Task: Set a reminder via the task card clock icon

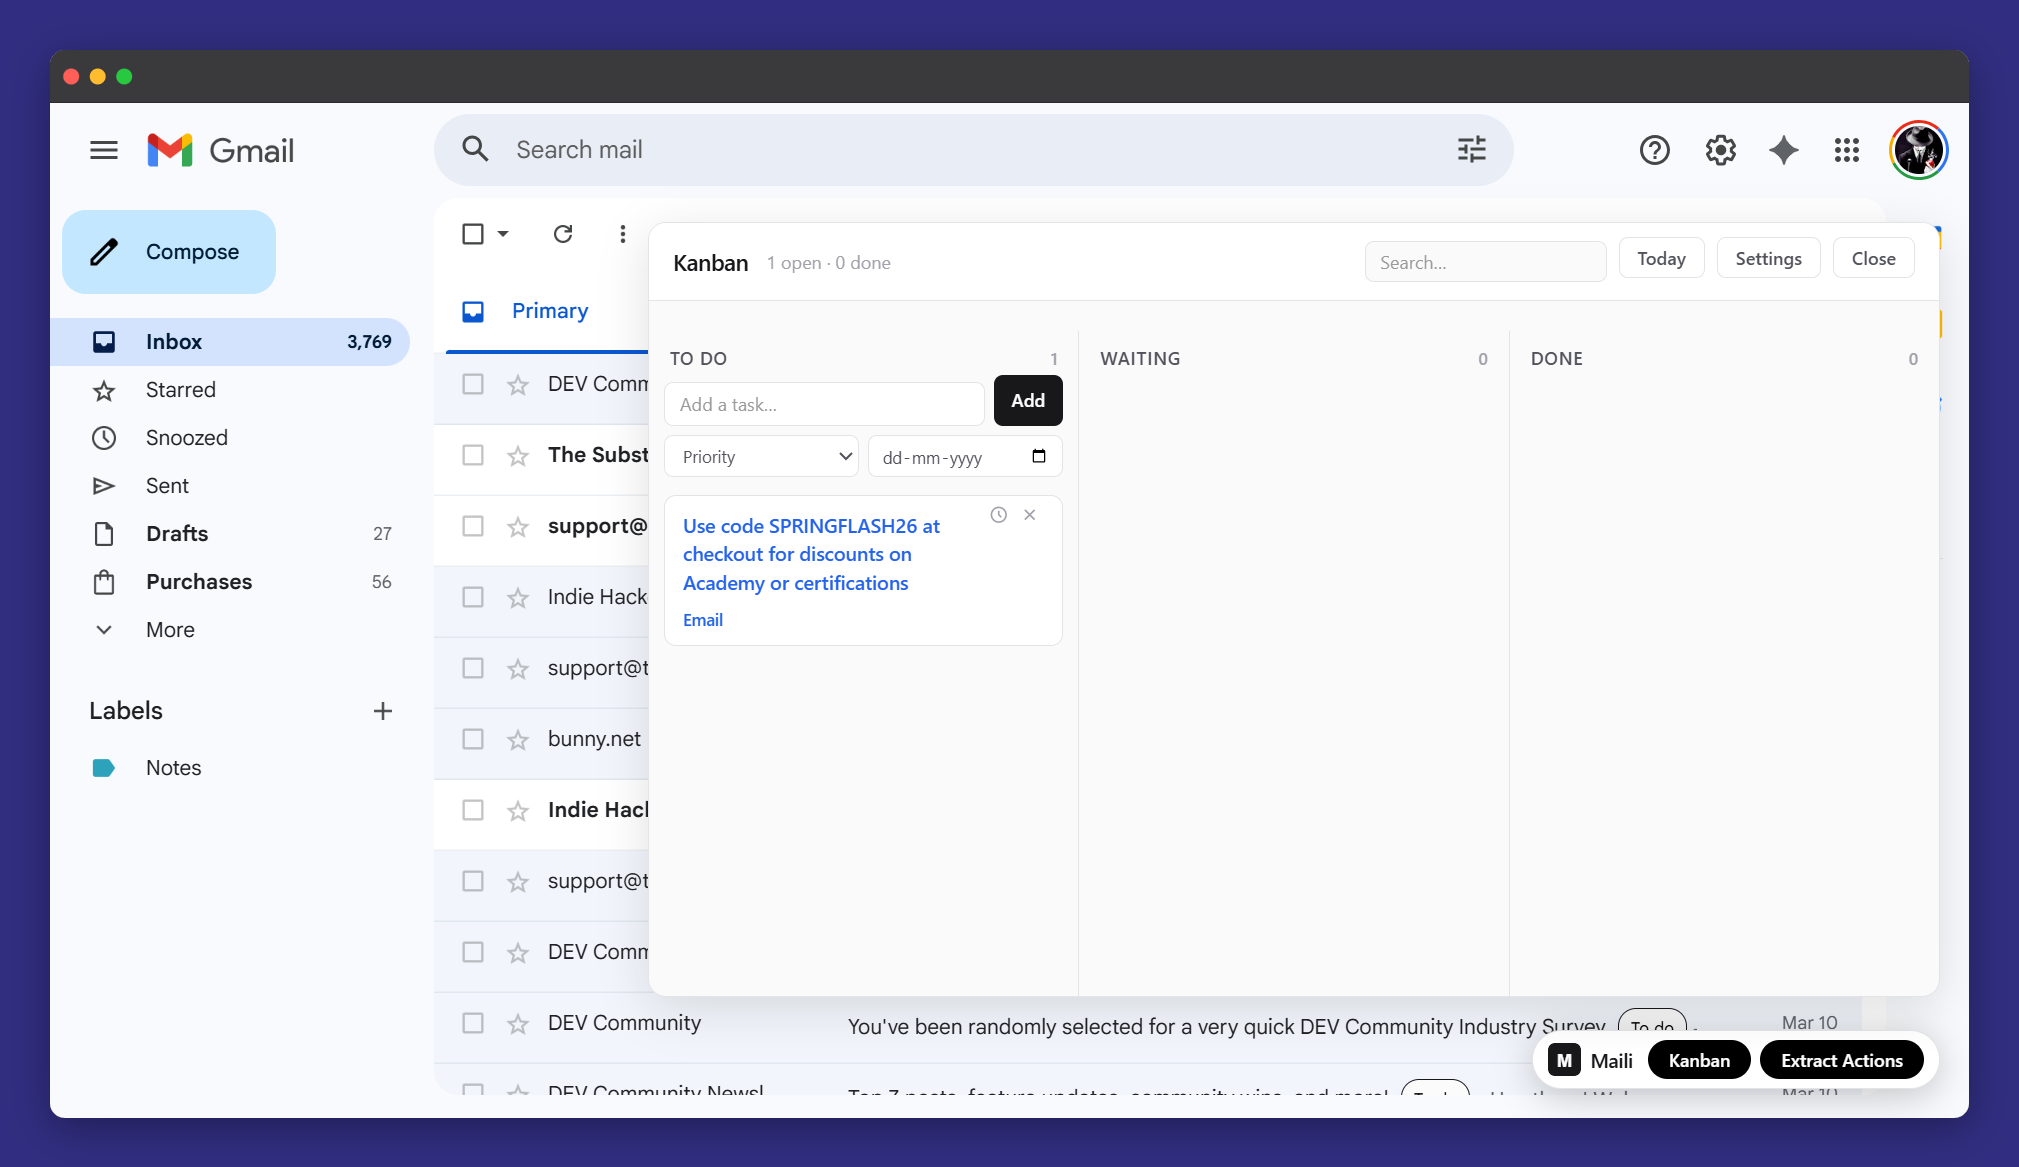Action: click(x=998, y=514)
